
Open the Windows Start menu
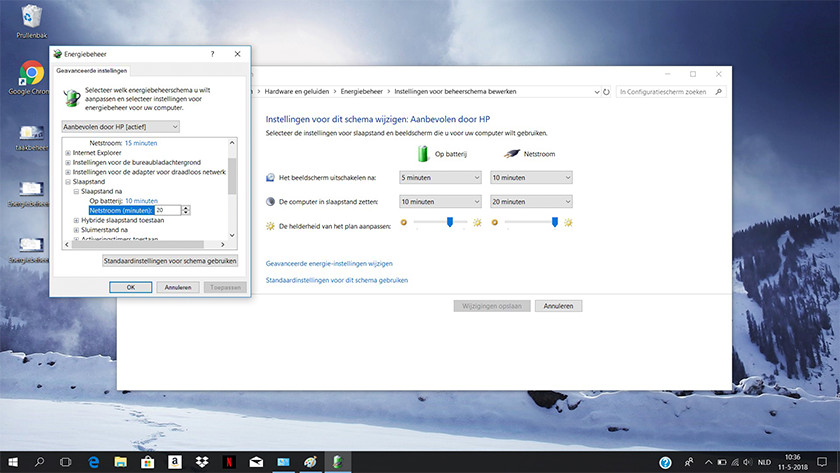click(12, 462)
